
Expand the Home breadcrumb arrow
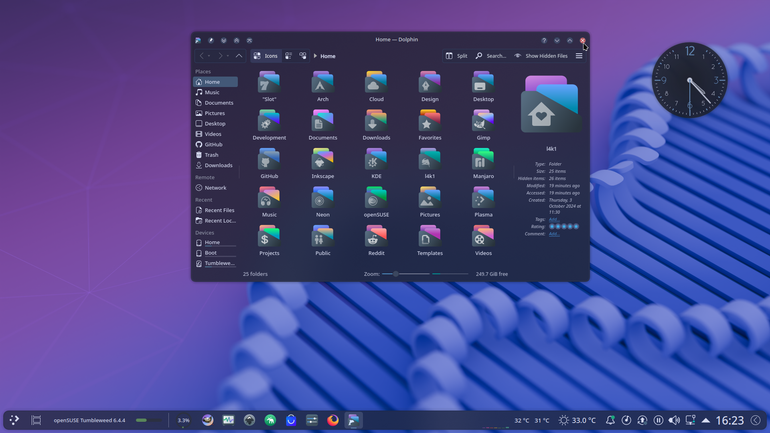coord(315,56)
